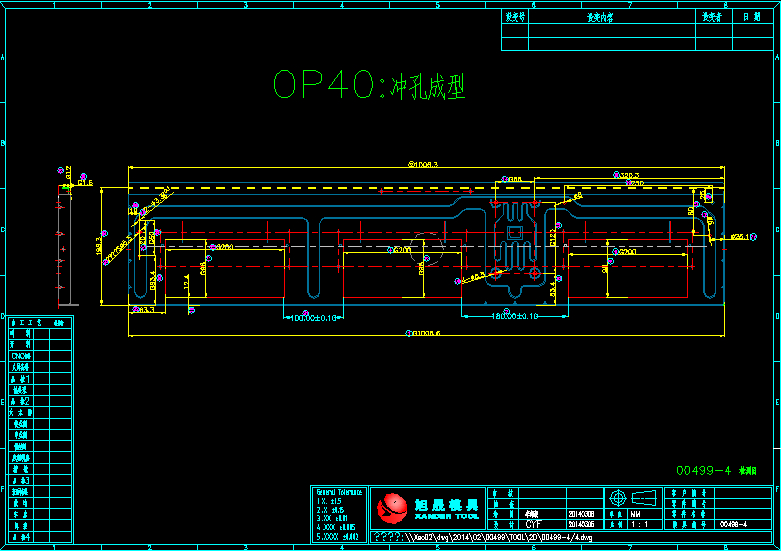Select the CYF designer name cell
The image size is (781, 551).
[x=534, y=523]
